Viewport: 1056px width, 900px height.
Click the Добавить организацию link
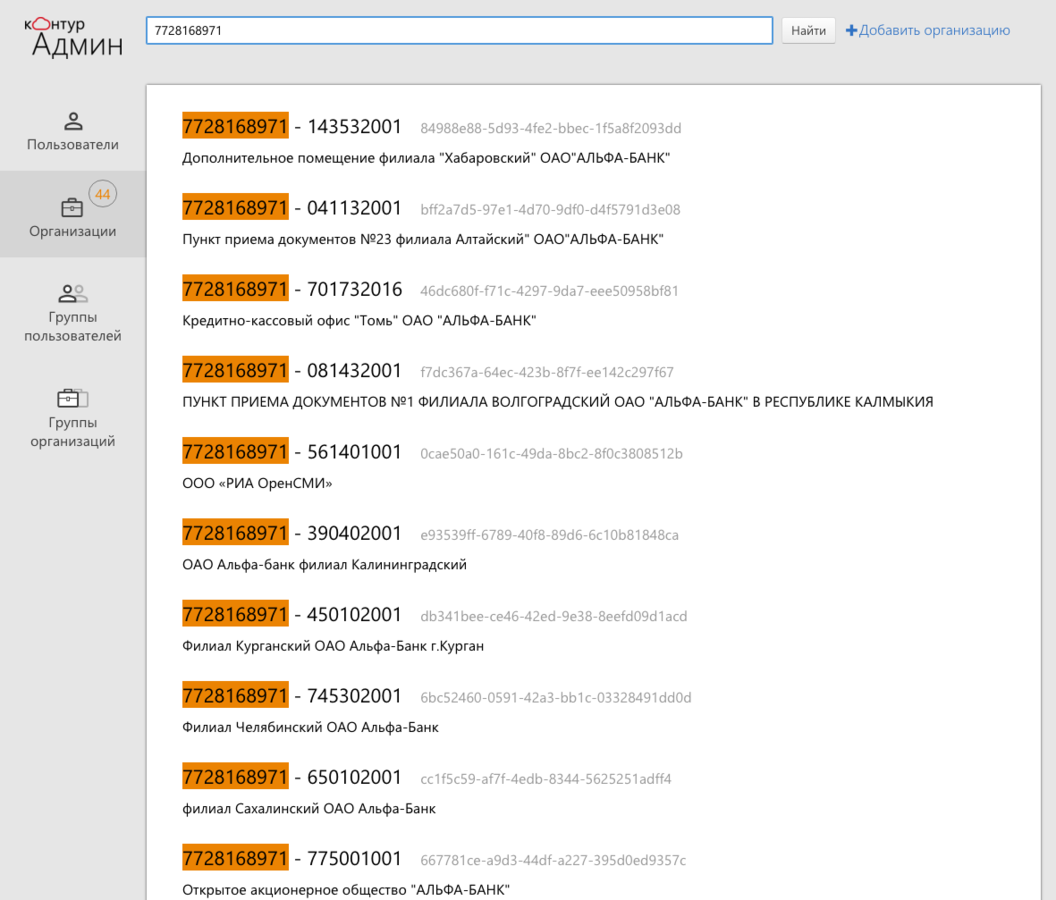(934, 30)
